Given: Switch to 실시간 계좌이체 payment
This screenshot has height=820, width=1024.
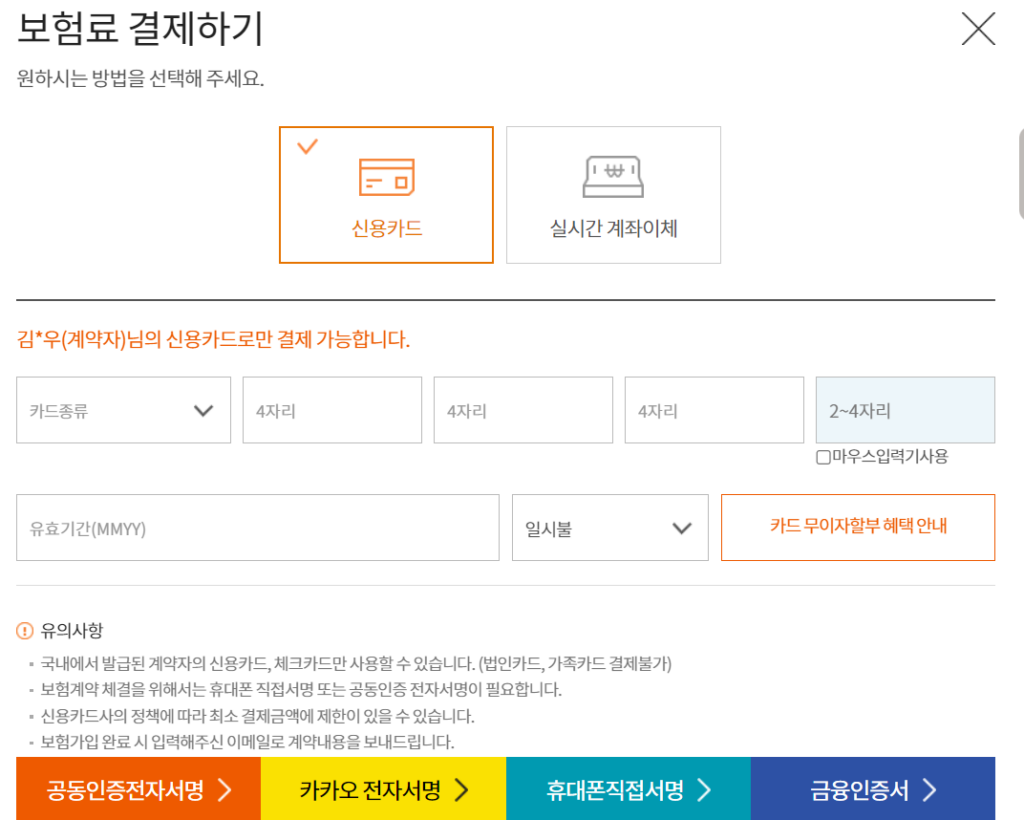Looking at the screenshot, I should pos(613,195).
